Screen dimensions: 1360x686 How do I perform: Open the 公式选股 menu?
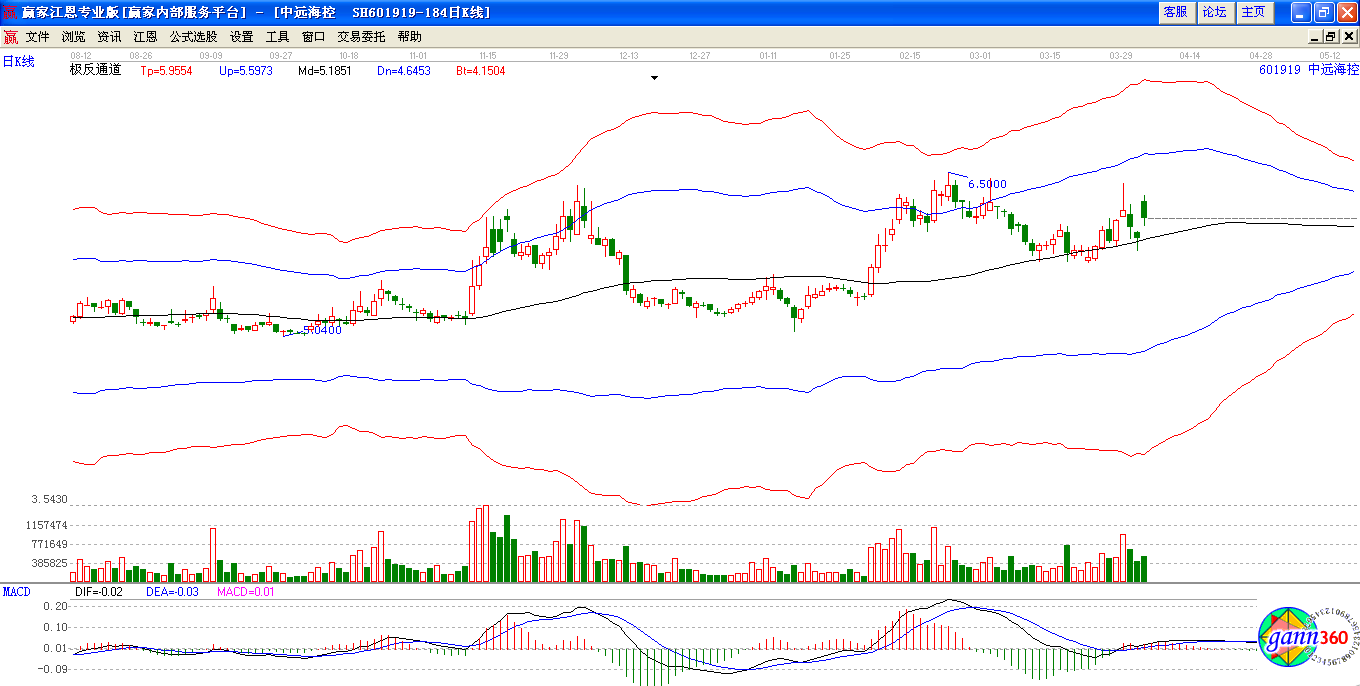coord(193,36)
